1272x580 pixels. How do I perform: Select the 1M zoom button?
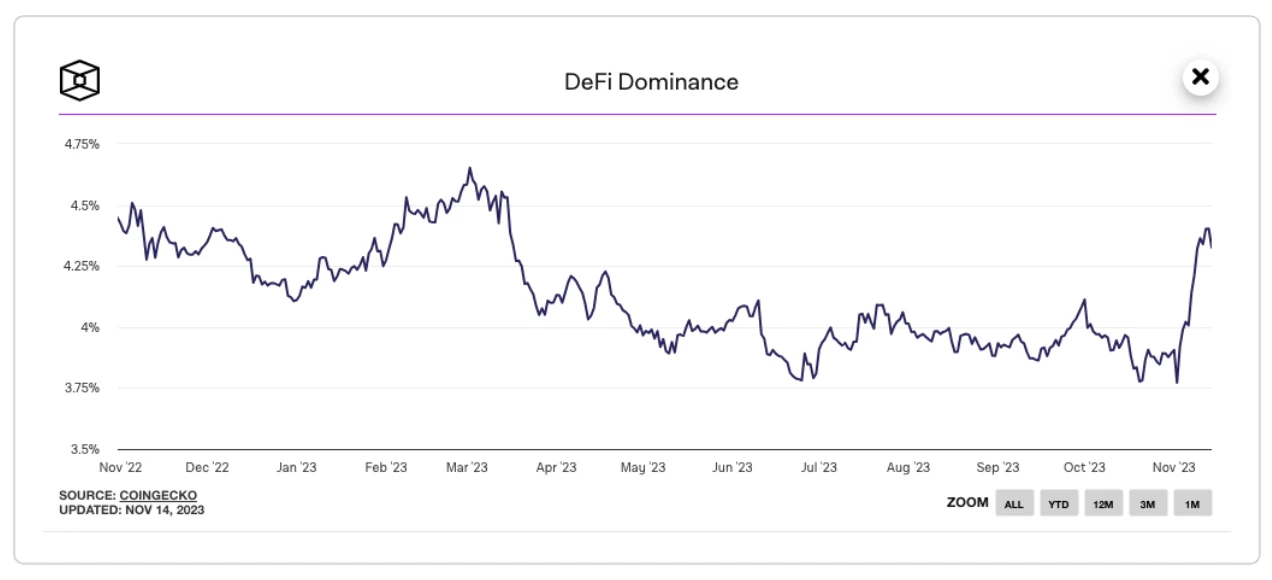point(1192,504)
